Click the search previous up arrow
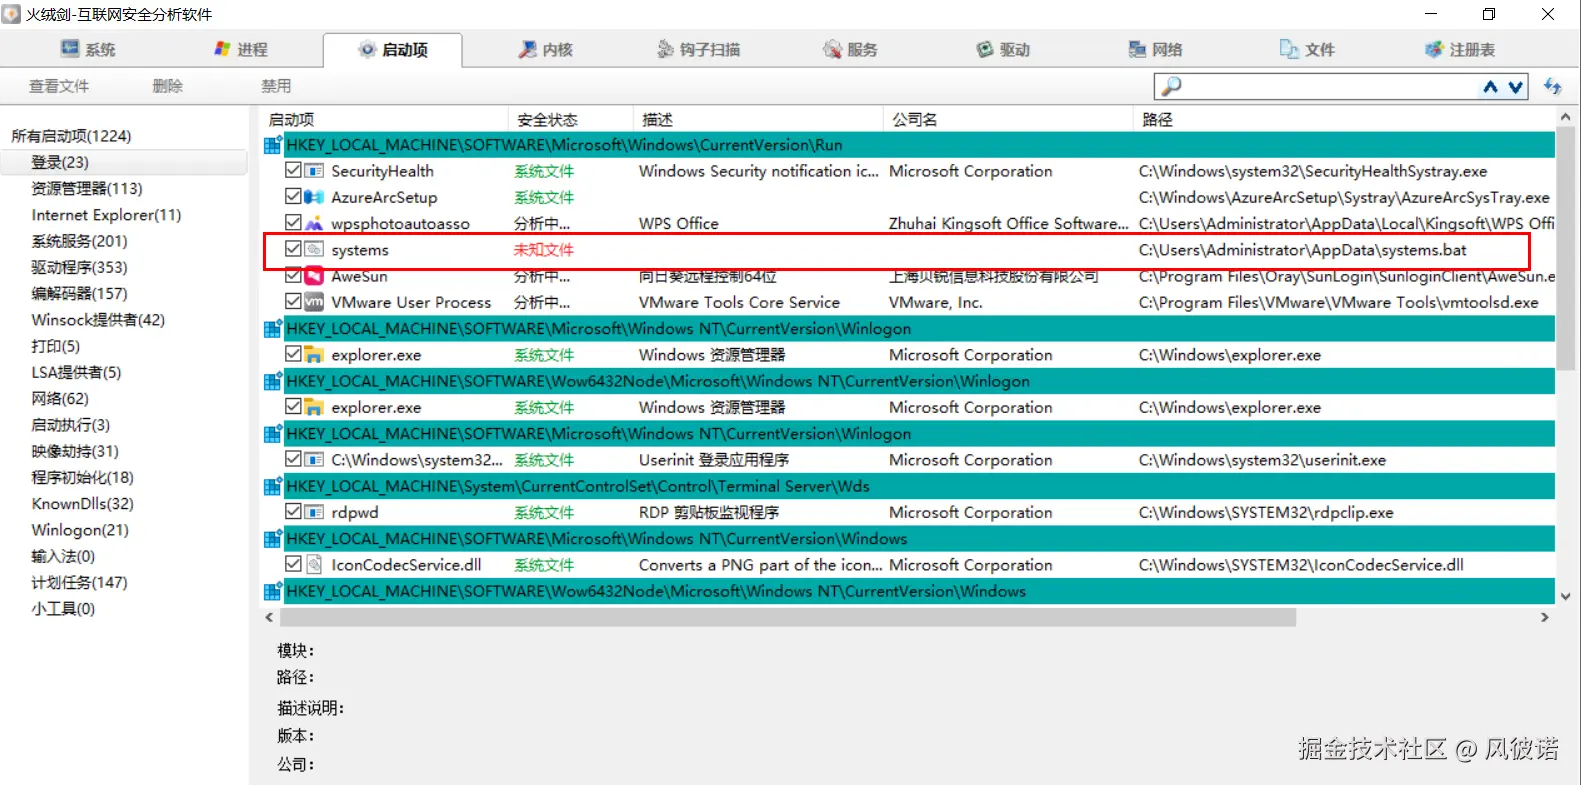The height and width of the screenshot is (785, 1581). pyautogui.click(x=1490, y=87)
